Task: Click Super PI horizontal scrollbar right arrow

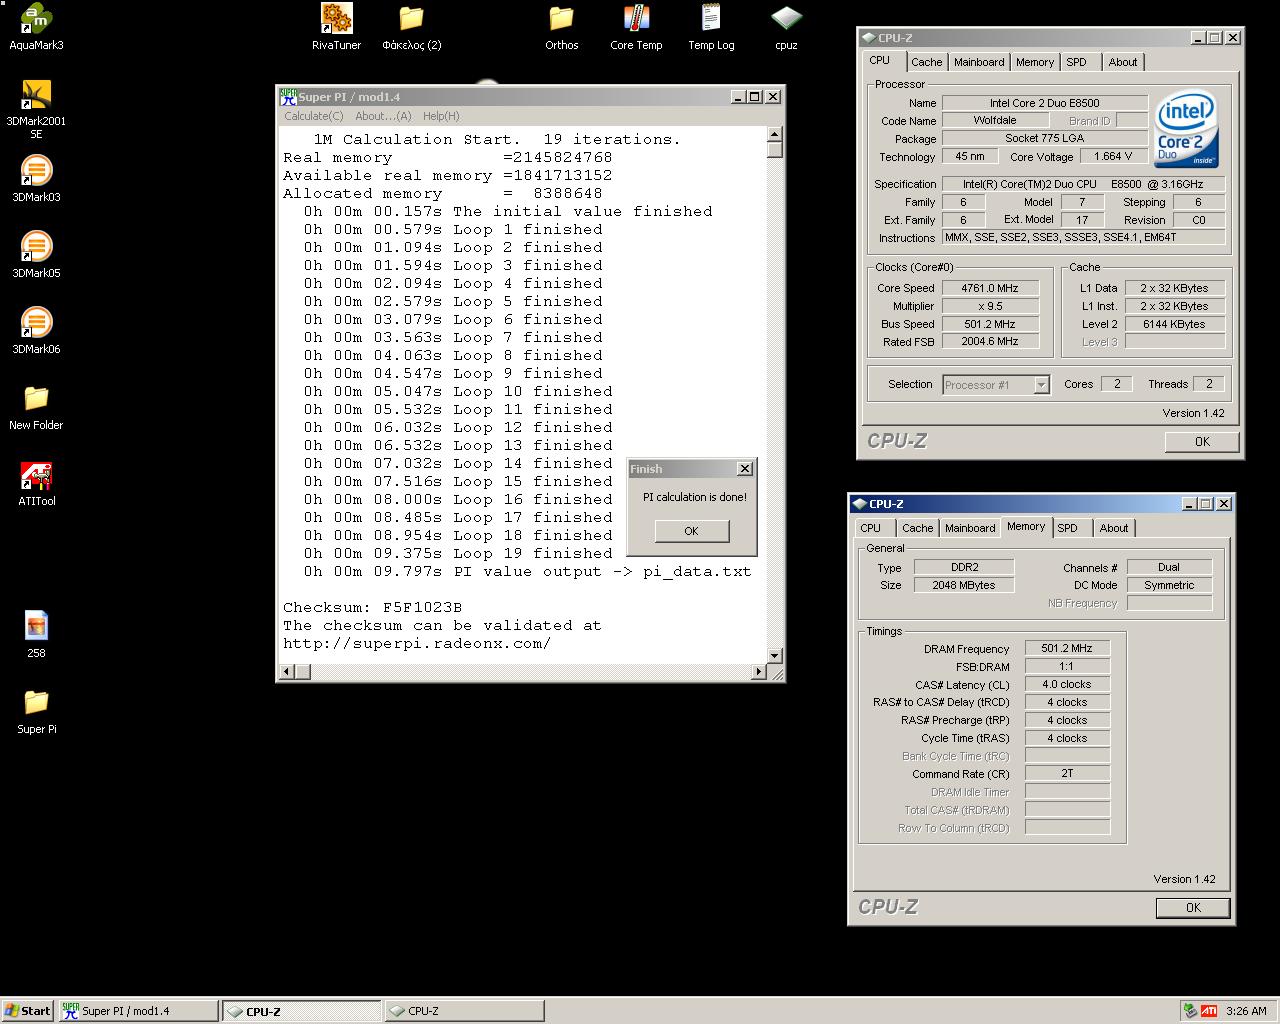Action: coord(759,671)
